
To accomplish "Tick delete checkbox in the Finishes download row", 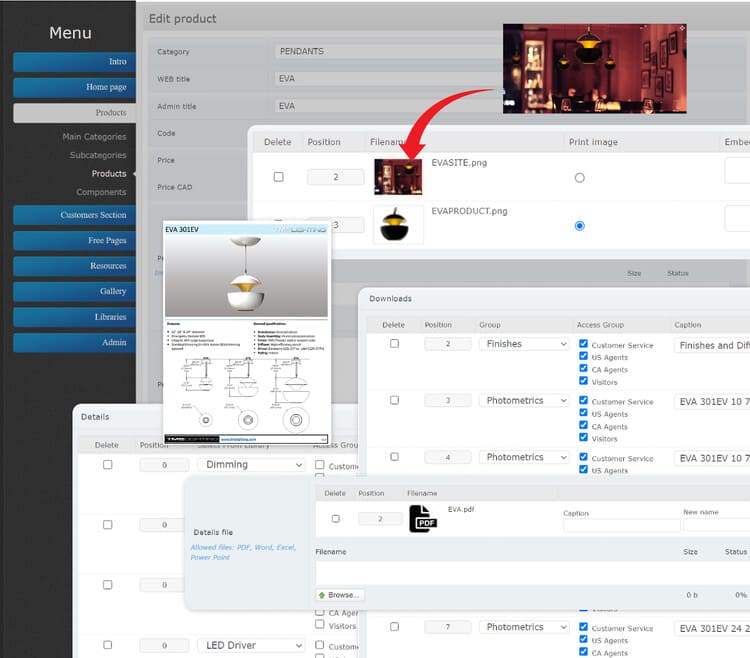I will [x=395, y=343].
